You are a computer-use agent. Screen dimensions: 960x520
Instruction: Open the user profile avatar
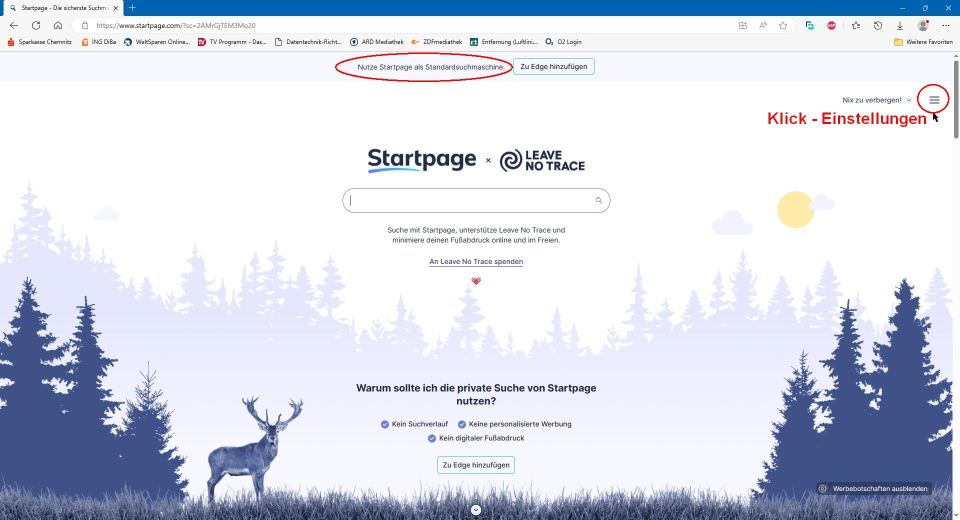923,26
